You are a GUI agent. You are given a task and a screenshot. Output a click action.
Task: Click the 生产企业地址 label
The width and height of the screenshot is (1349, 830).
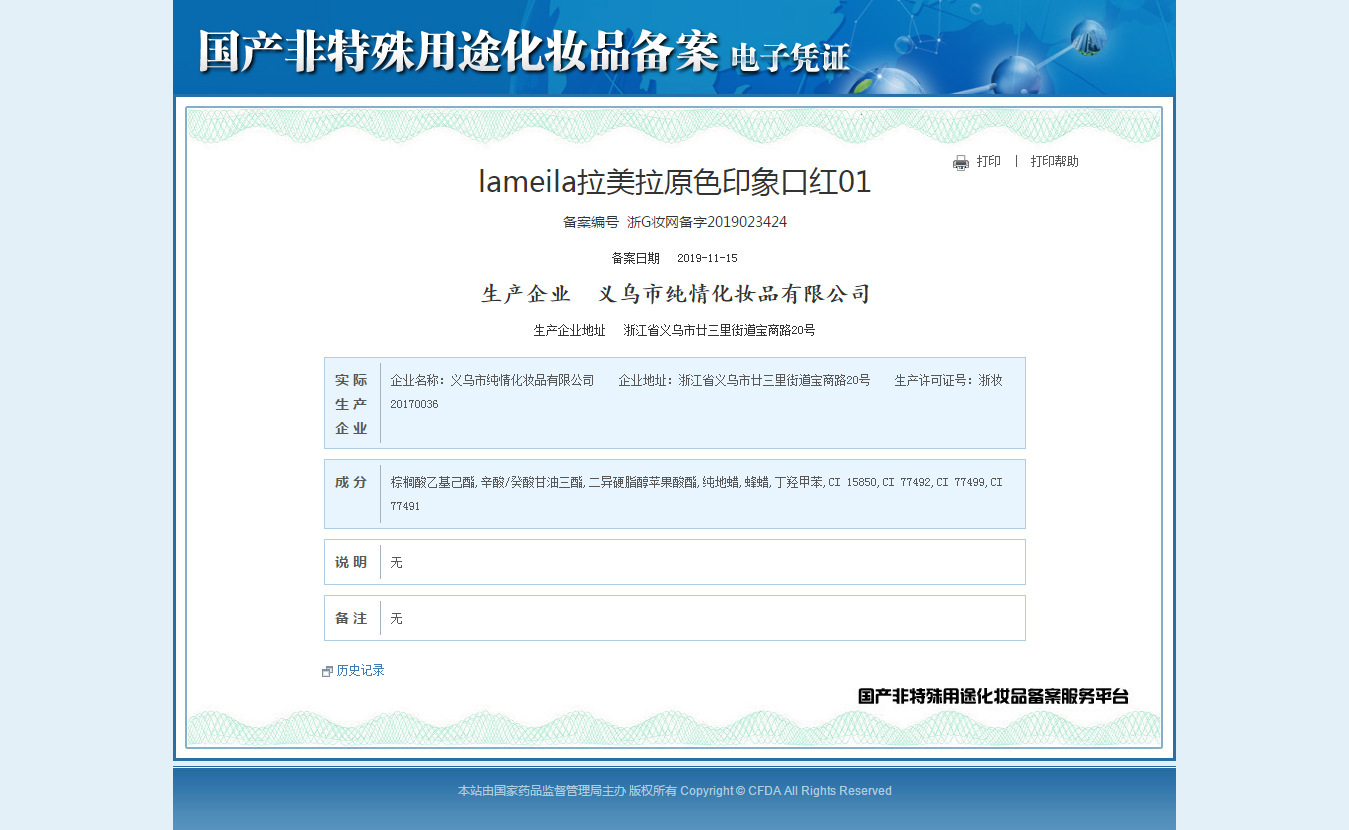[570, 330]
